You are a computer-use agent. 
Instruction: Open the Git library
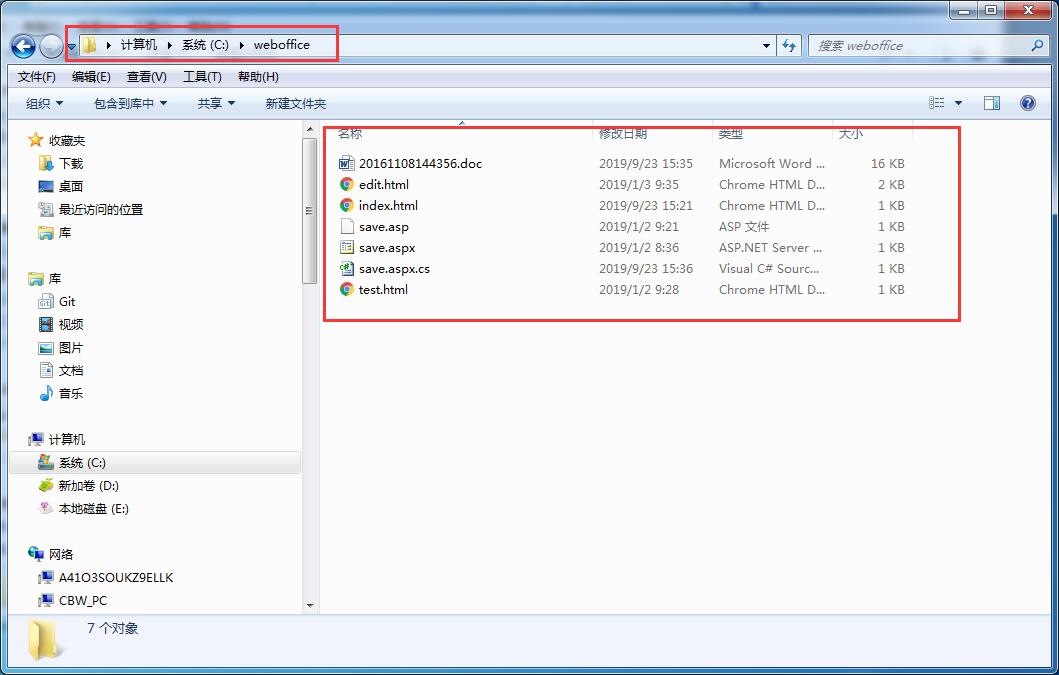point(67,301)
